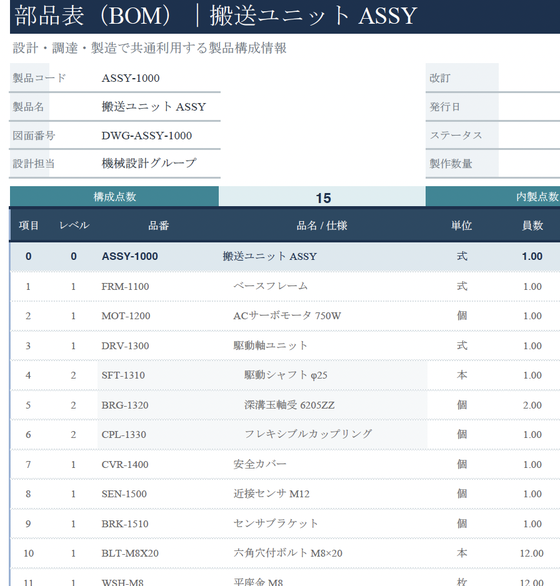Viewport: 560px width, 586px height.
Task: Select unit 個 in MOT-1200 row
Action: 462,316
